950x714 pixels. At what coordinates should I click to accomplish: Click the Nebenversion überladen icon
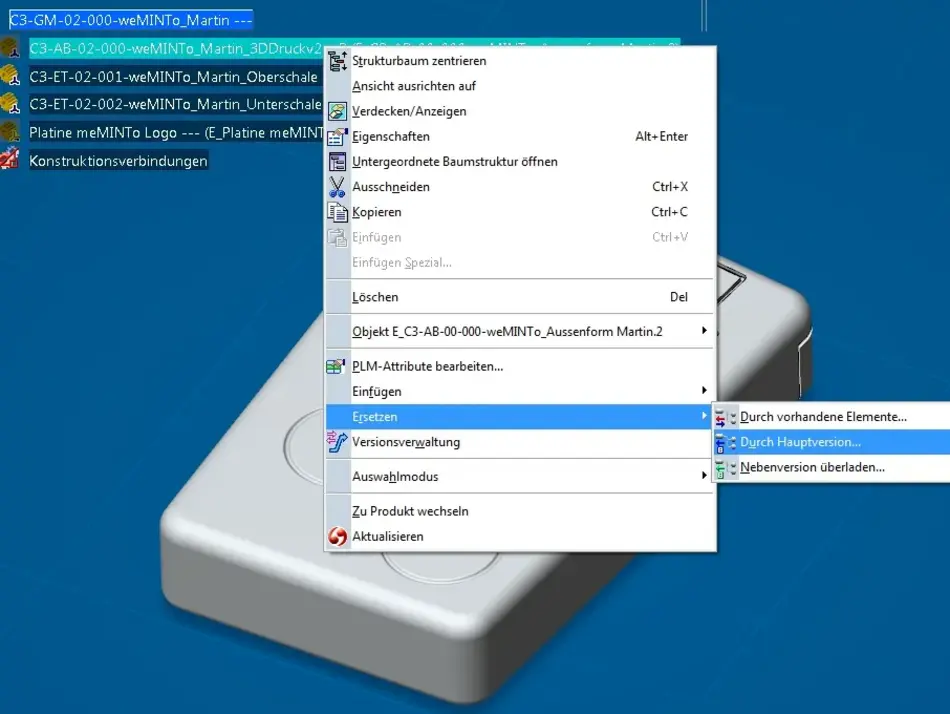[726, 468]
